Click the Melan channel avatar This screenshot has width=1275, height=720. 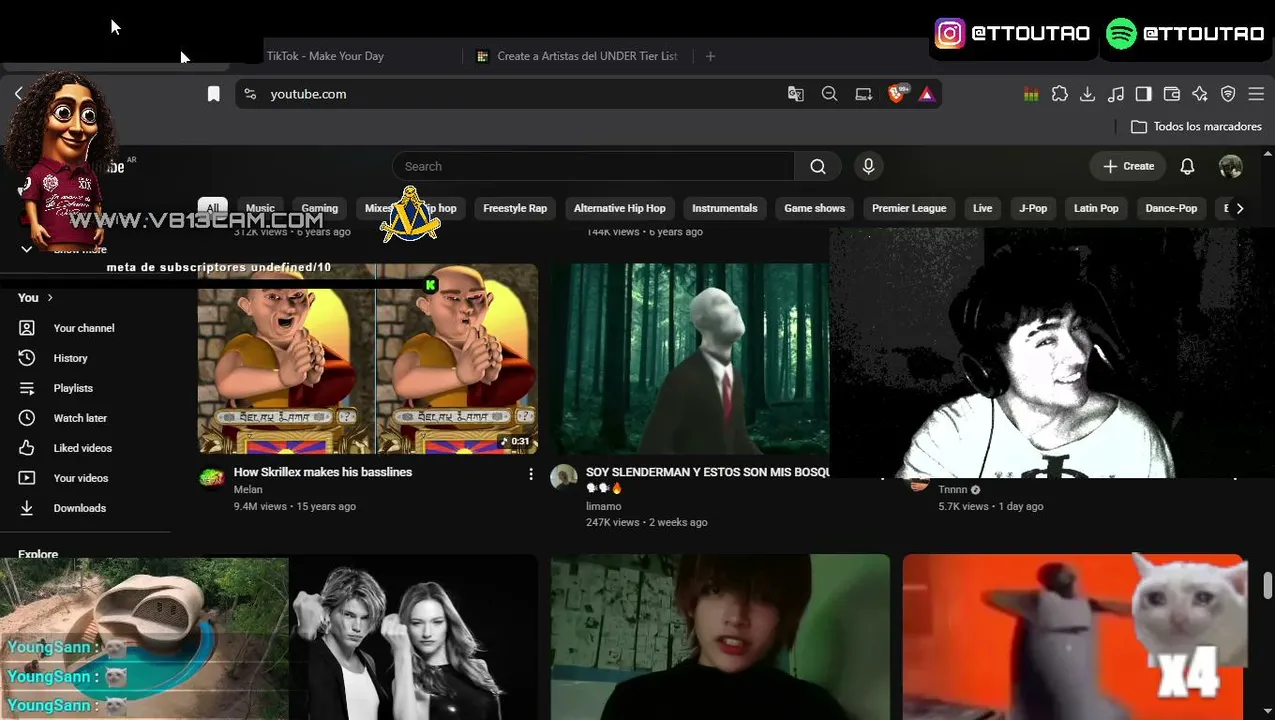pyautogui.click(x=212, y=478)
